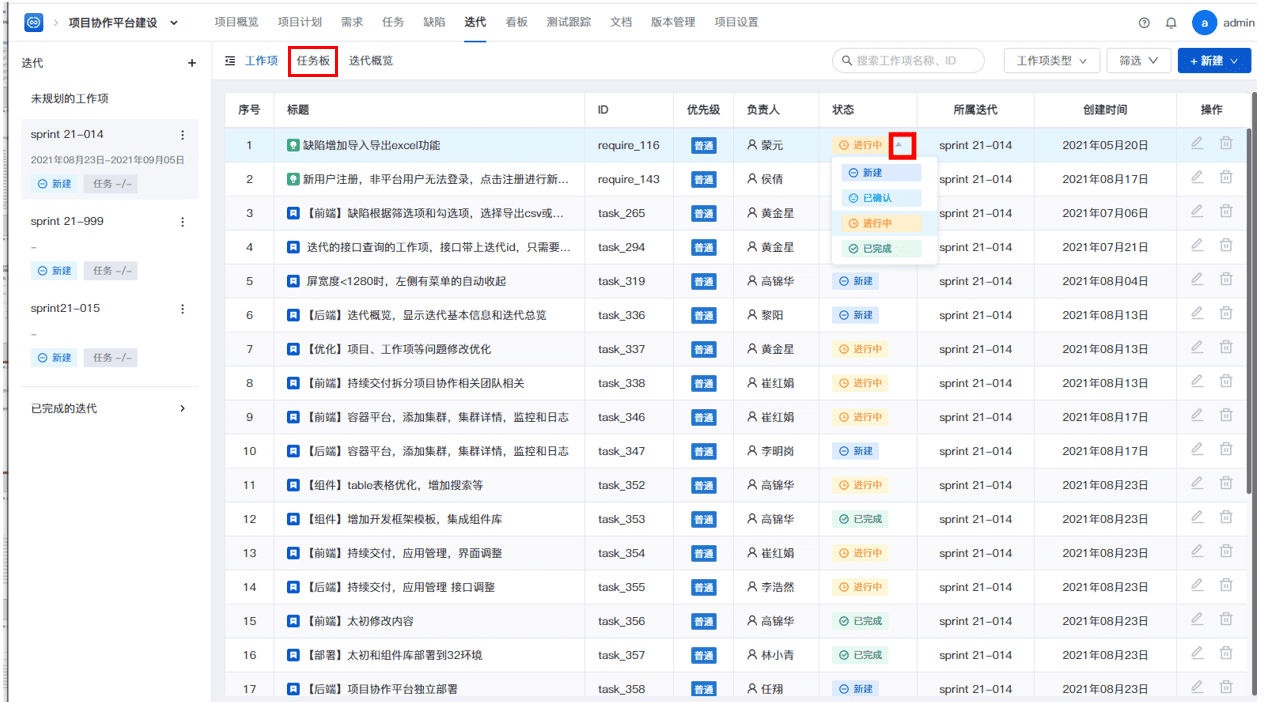Click the help question mark icon
The height and width of the screenshot is (702, 1265).
coord(1144,23)
